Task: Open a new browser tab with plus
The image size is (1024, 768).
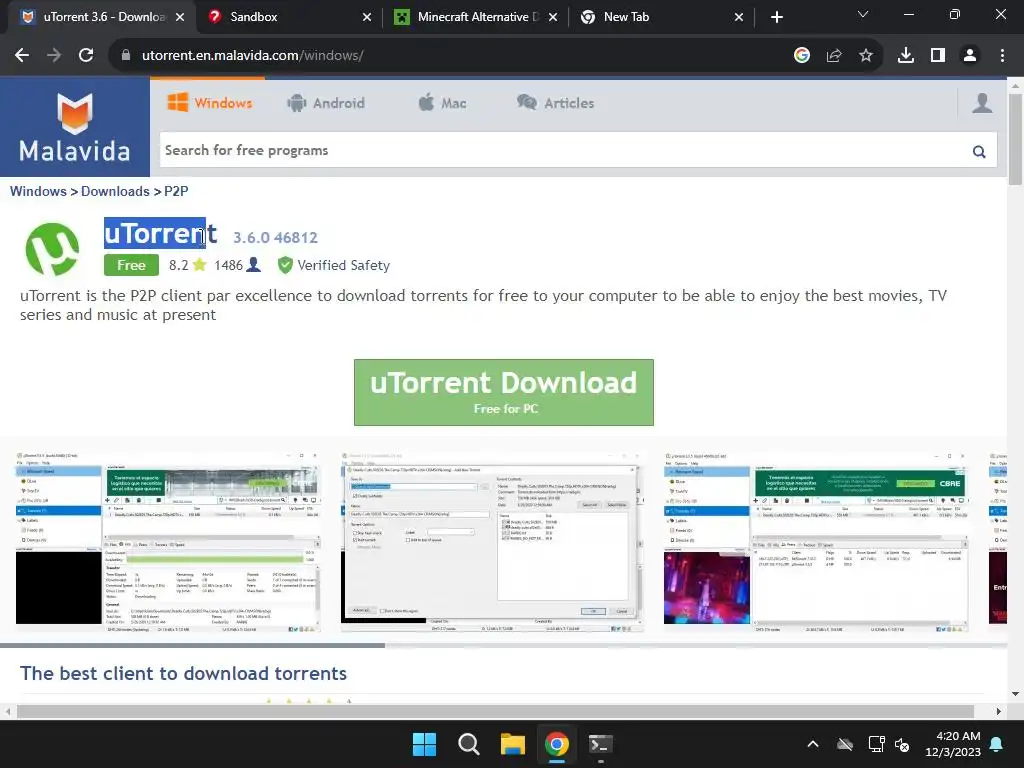Action: click(776, 17)
